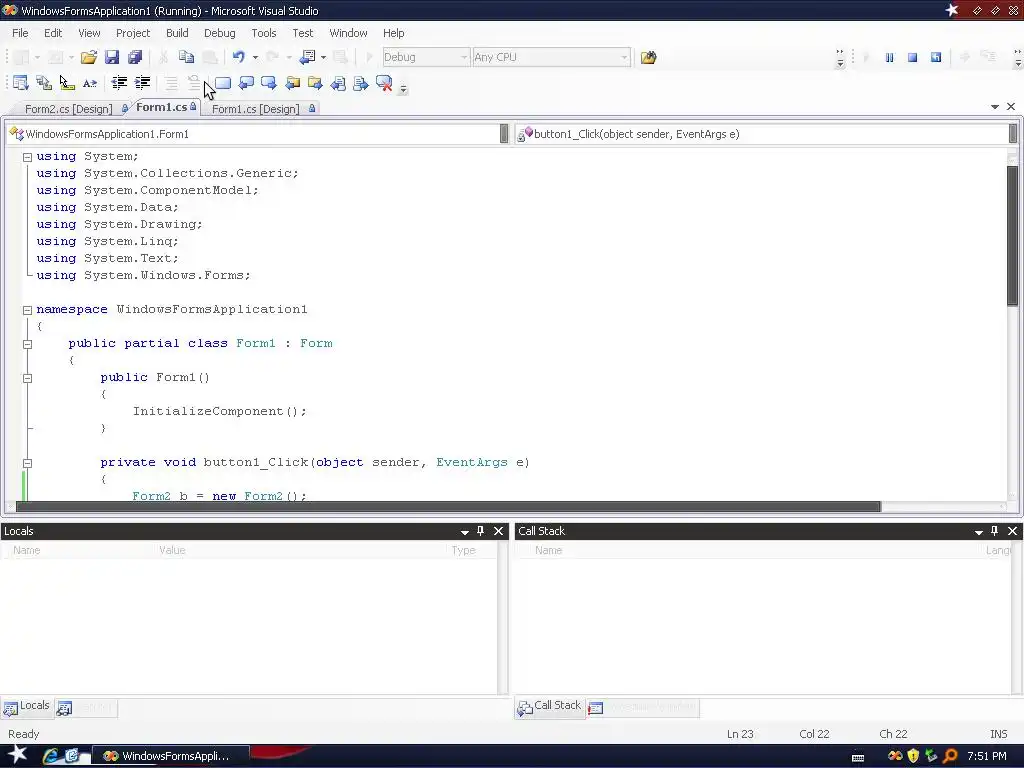Viewport: 1024px width, 768px height.
Task: Toggle auto-hide pin on the Call Stack panel
Action: coord(995,531)
